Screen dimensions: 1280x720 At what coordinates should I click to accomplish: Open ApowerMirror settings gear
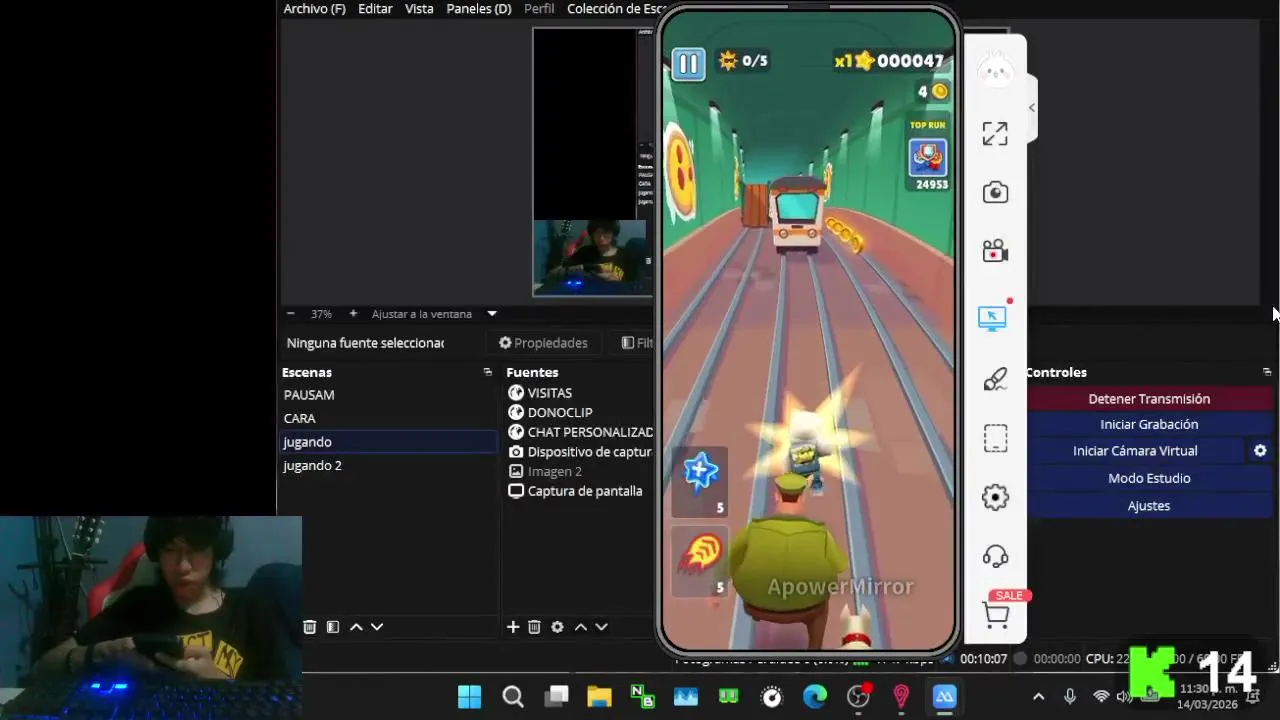coord(995,497)
